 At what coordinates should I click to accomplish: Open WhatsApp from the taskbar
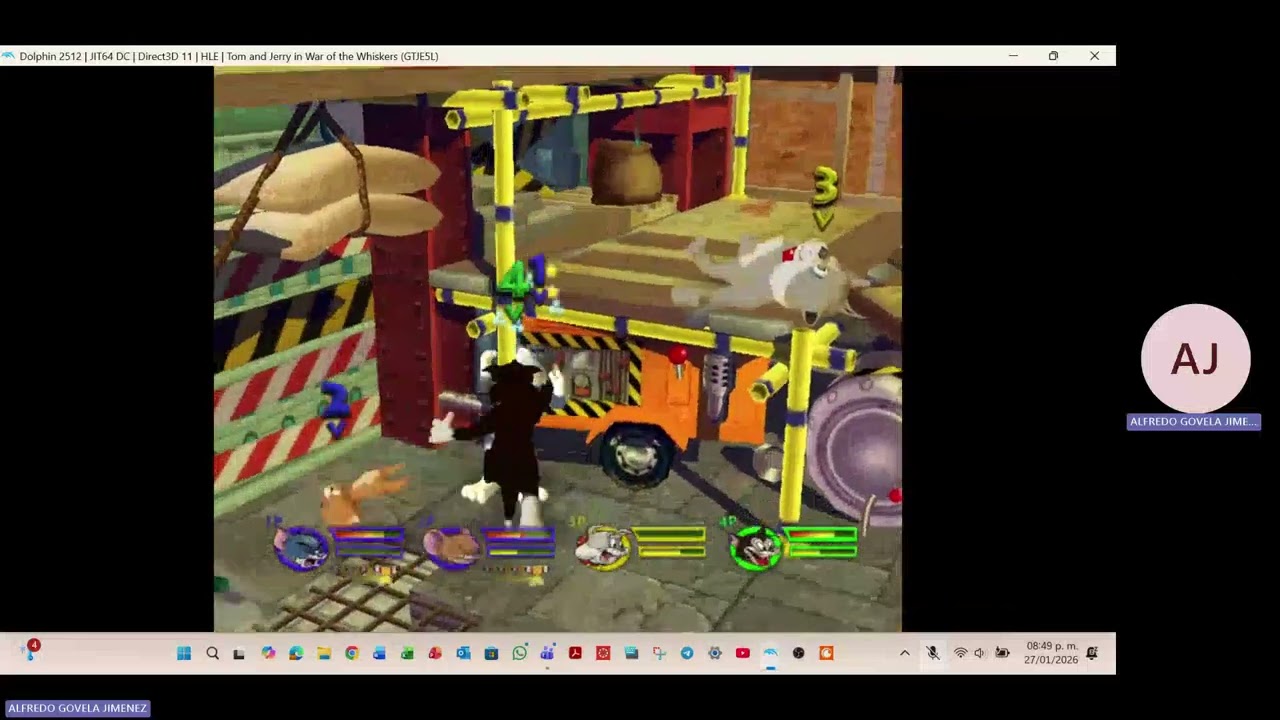519,653
